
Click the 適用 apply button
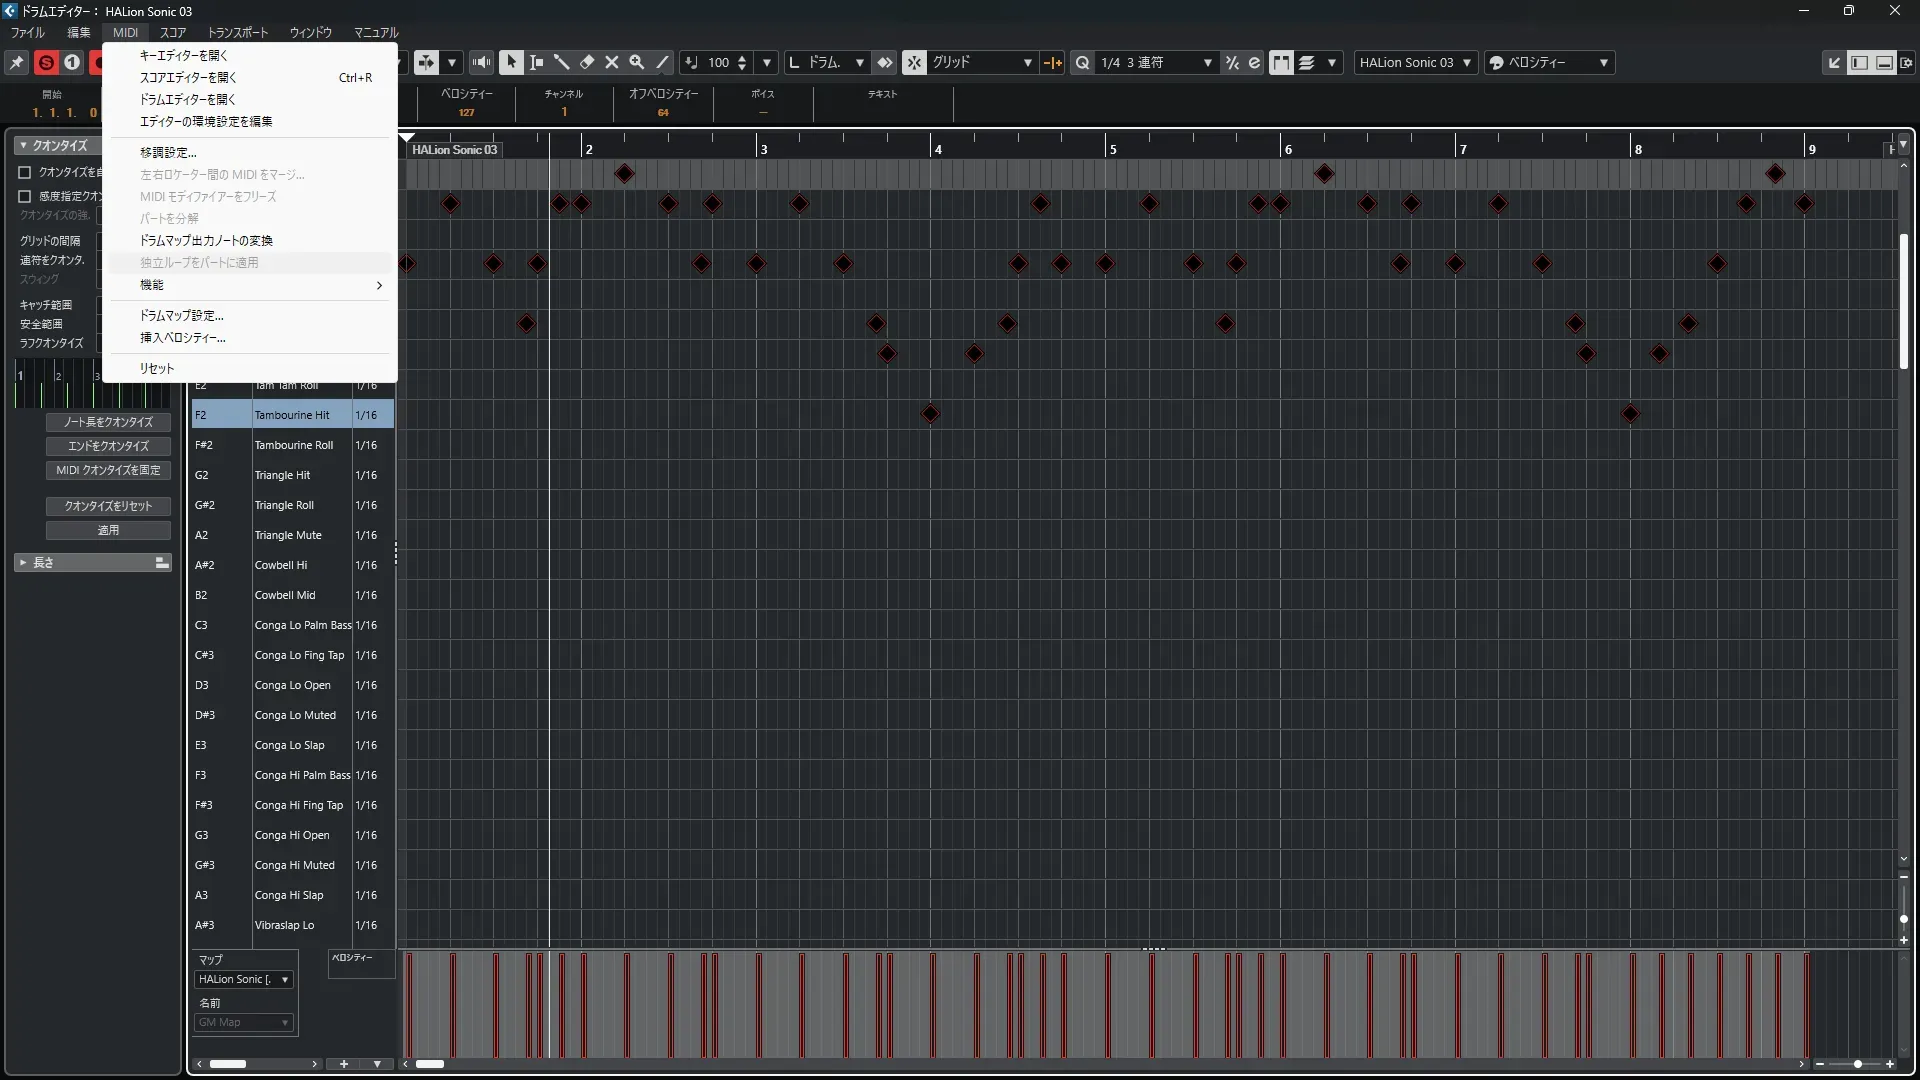pos(108,530)
